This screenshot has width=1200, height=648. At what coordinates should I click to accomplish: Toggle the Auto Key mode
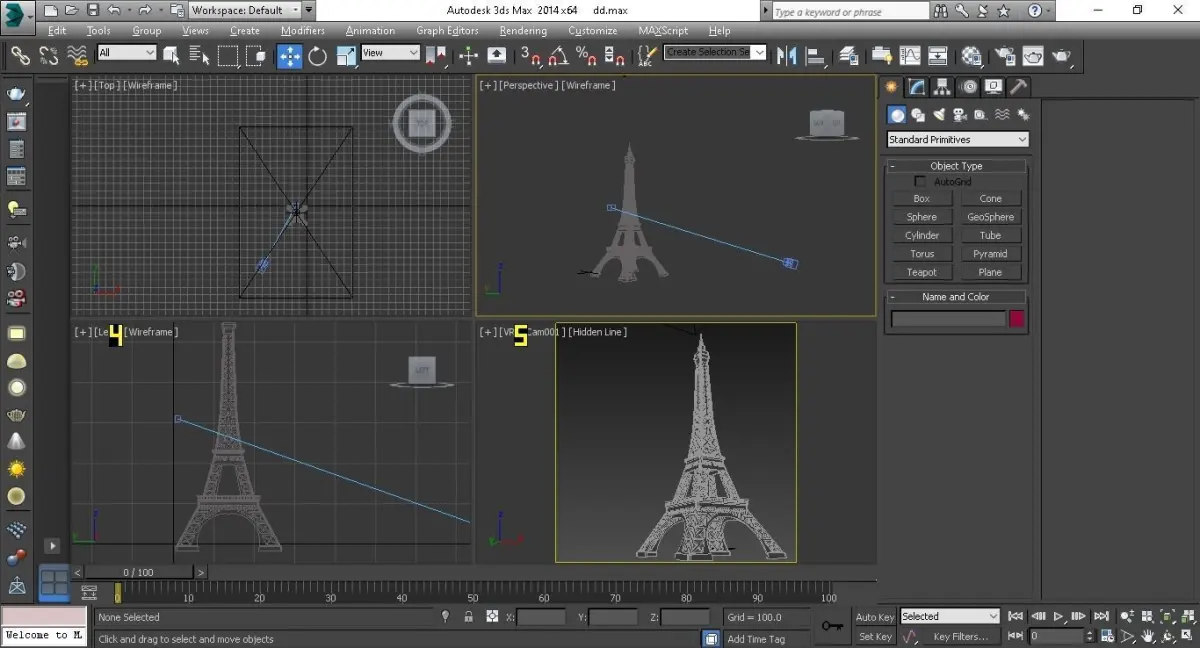pyautogui.click(x=875, y=617)
